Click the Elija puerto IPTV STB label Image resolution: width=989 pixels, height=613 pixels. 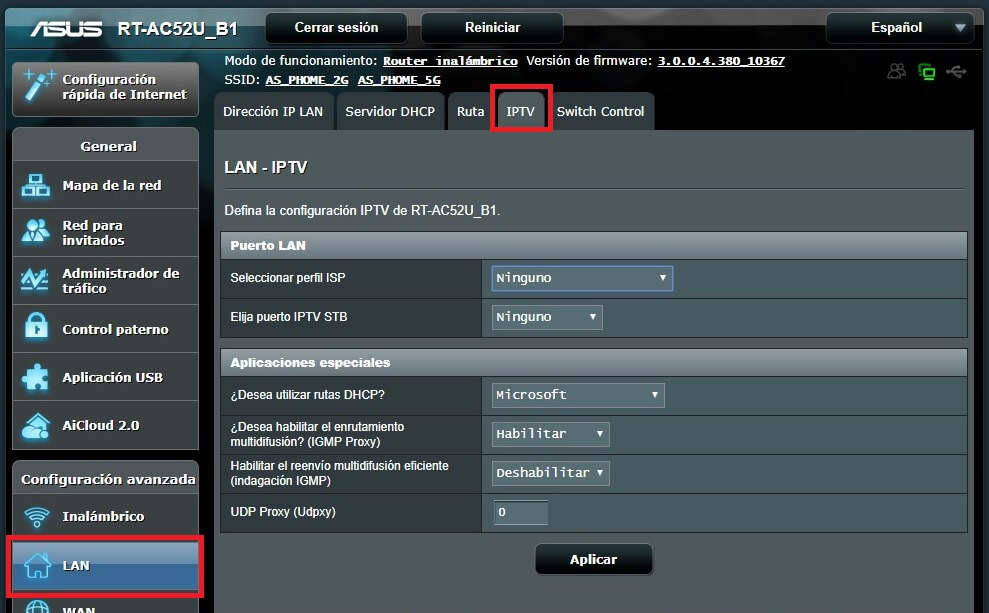(289, 317)
